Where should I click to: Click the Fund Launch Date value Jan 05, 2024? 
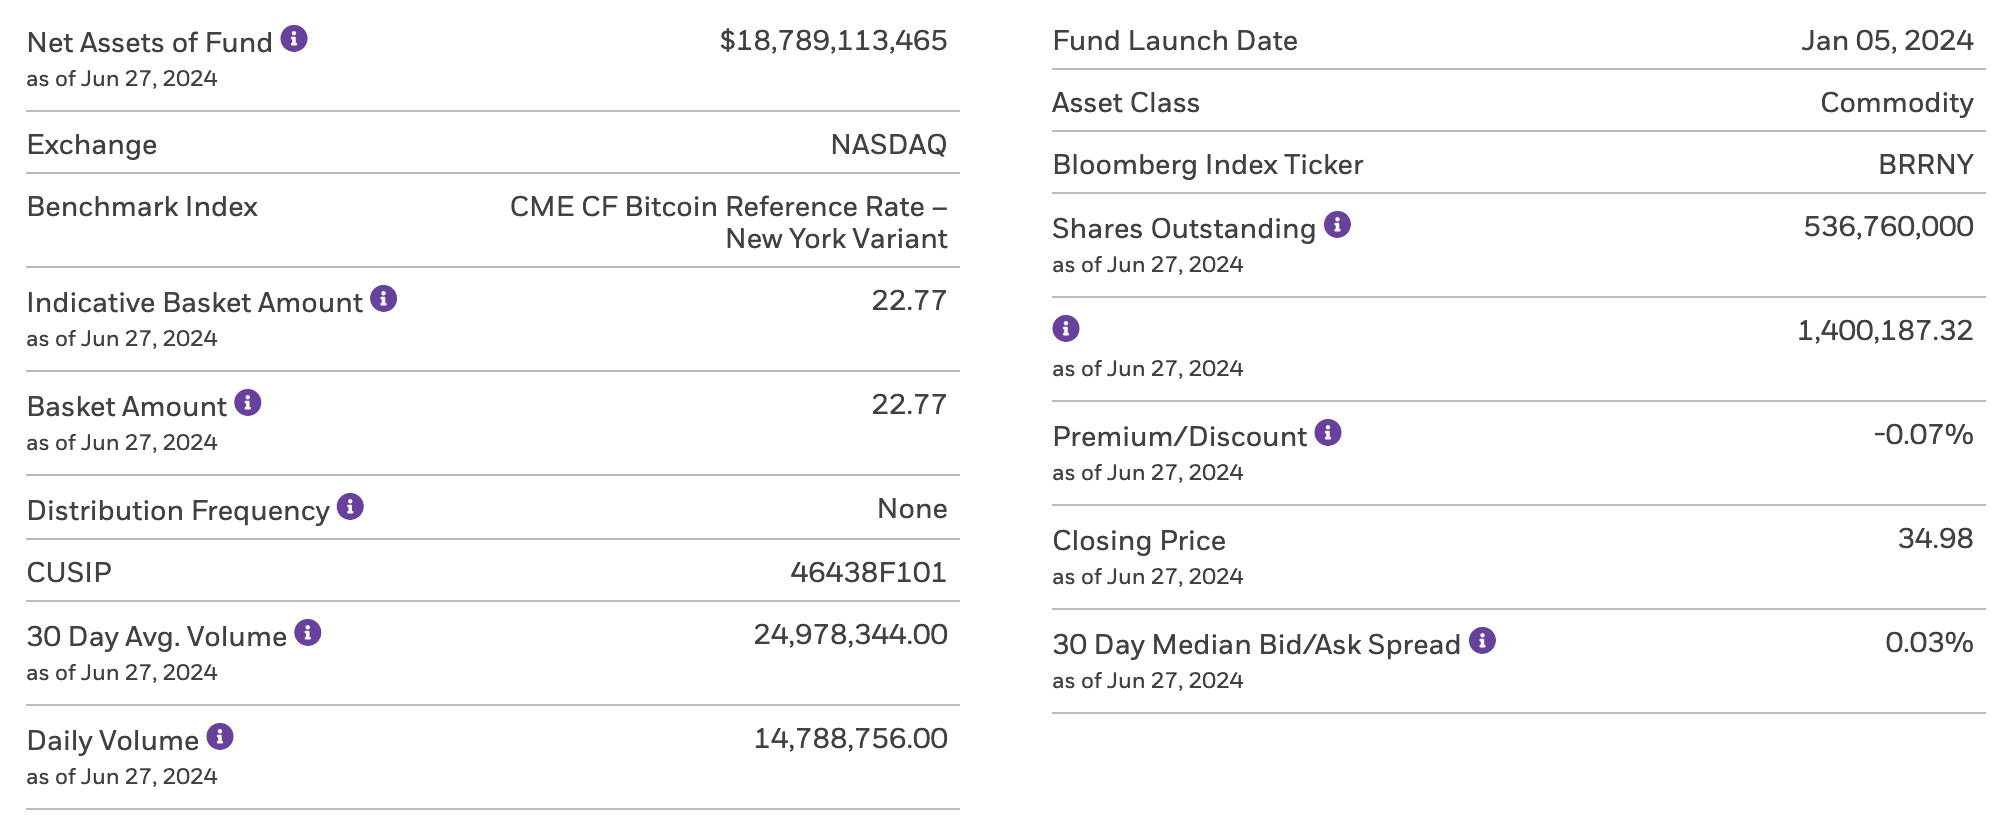coord(1887,41)
